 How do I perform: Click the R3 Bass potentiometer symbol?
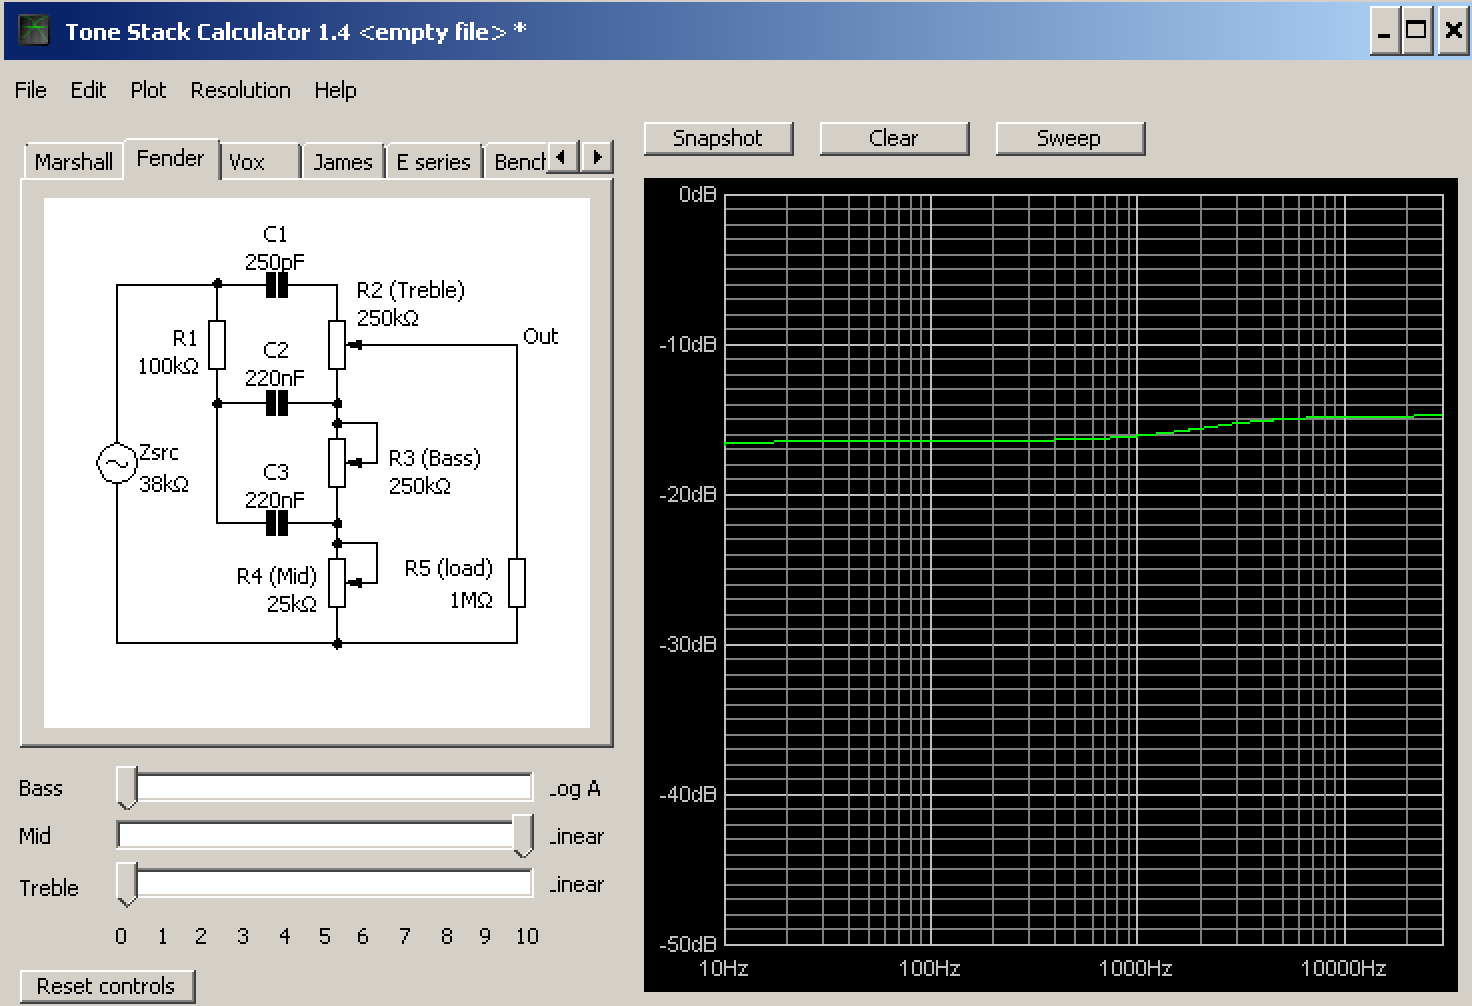pos(337,463)
